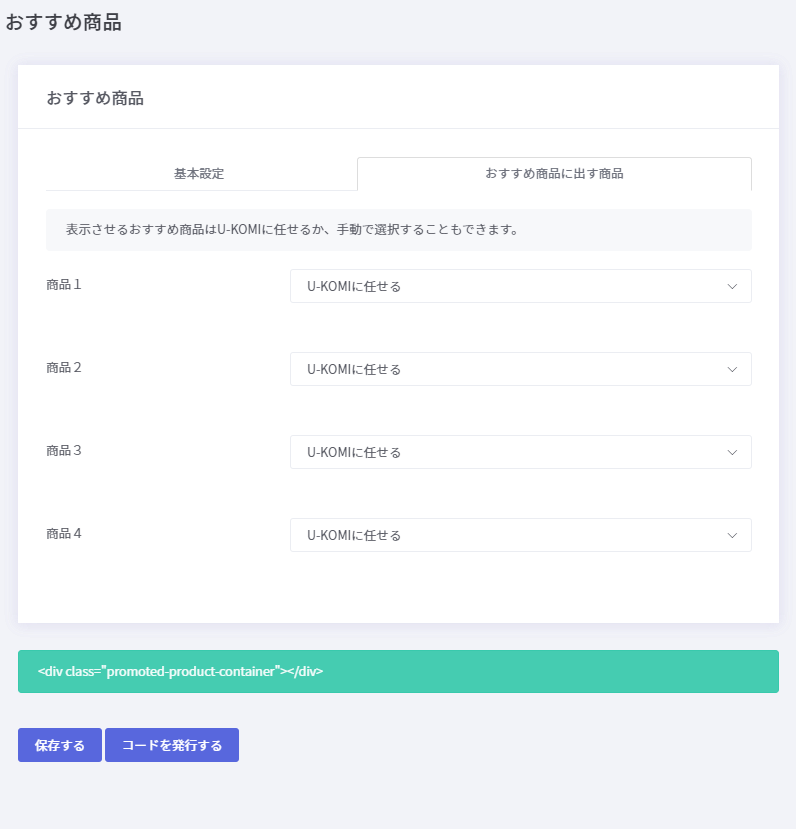
Task: Click the chevron arrow in 商品2 select
Action: pyautogui.click(x=732, y=370)
